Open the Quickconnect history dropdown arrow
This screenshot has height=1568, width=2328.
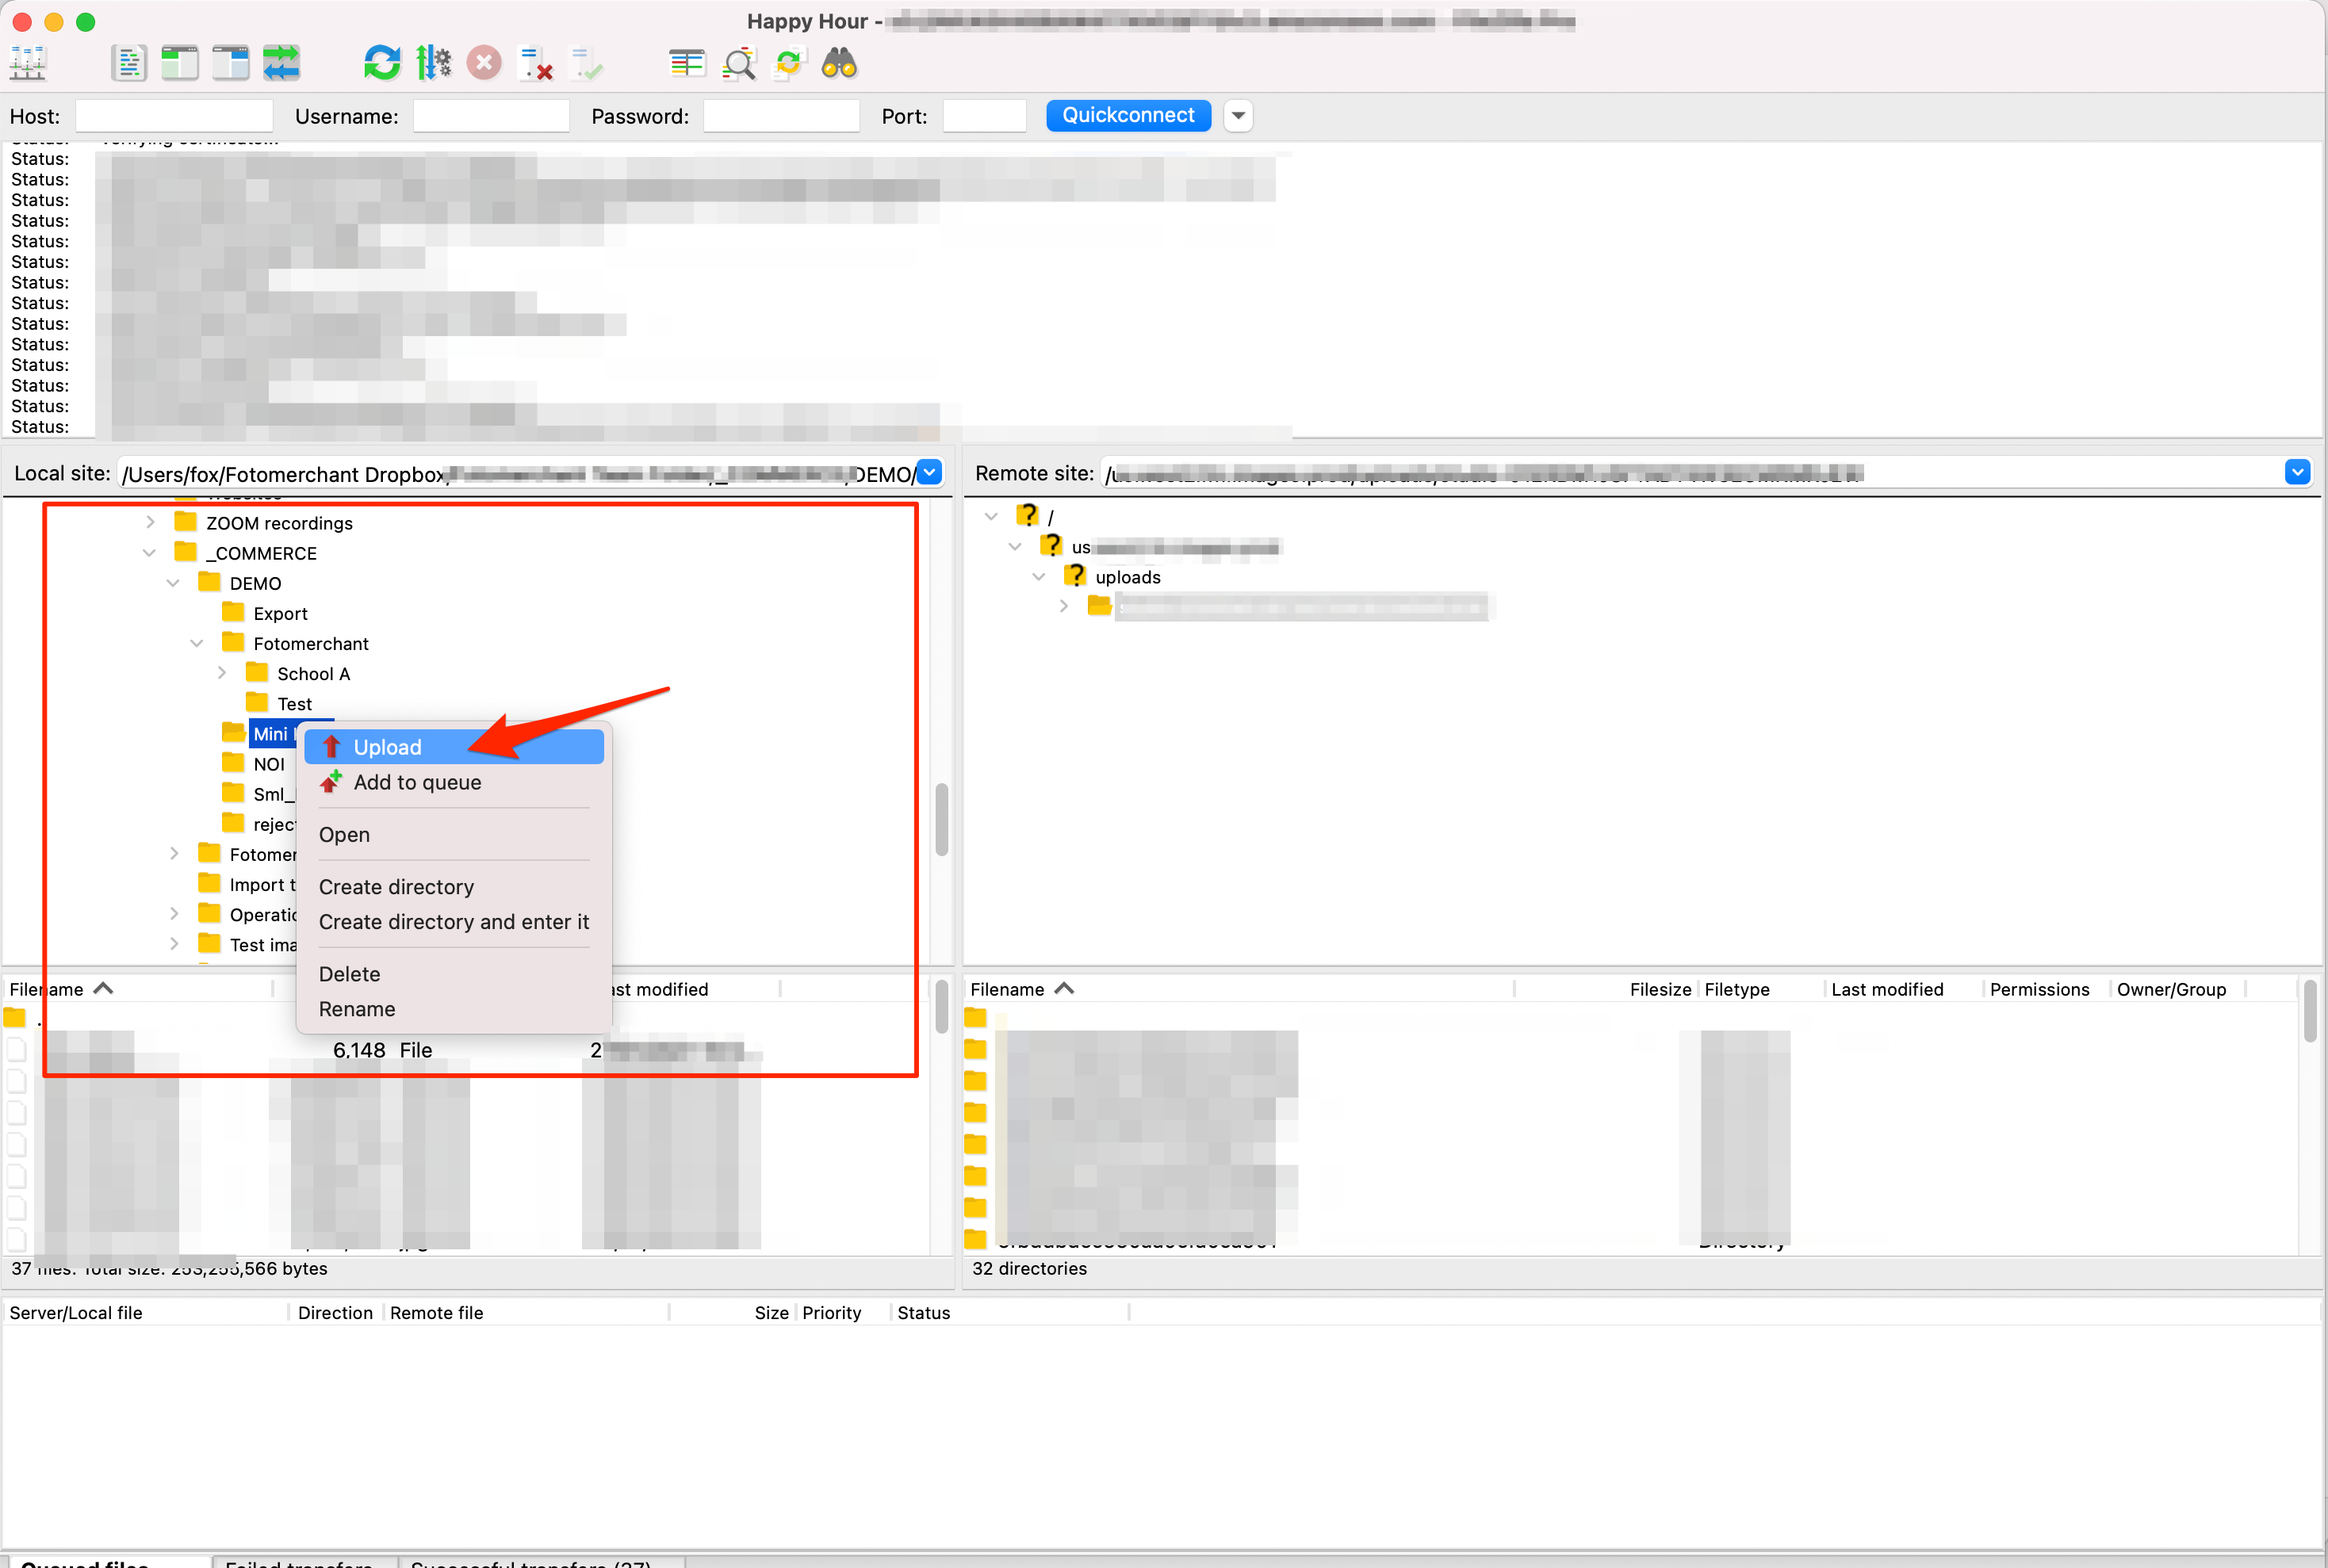point(1238,116)
